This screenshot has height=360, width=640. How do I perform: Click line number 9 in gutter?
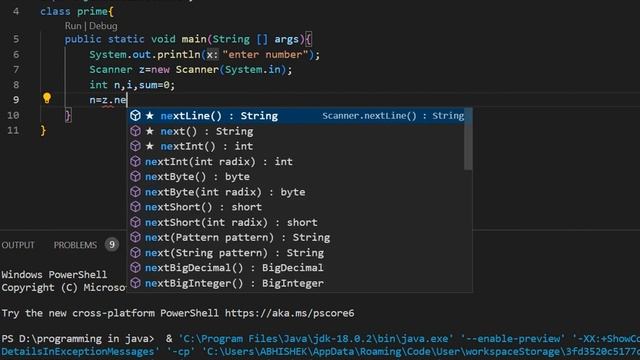16,100
